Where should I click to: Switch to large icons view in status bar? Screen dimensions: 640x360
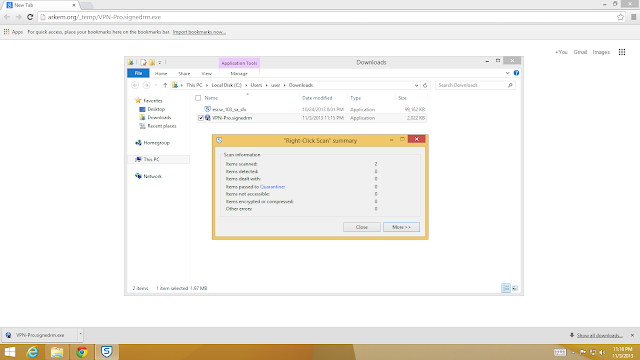[515, 288]
